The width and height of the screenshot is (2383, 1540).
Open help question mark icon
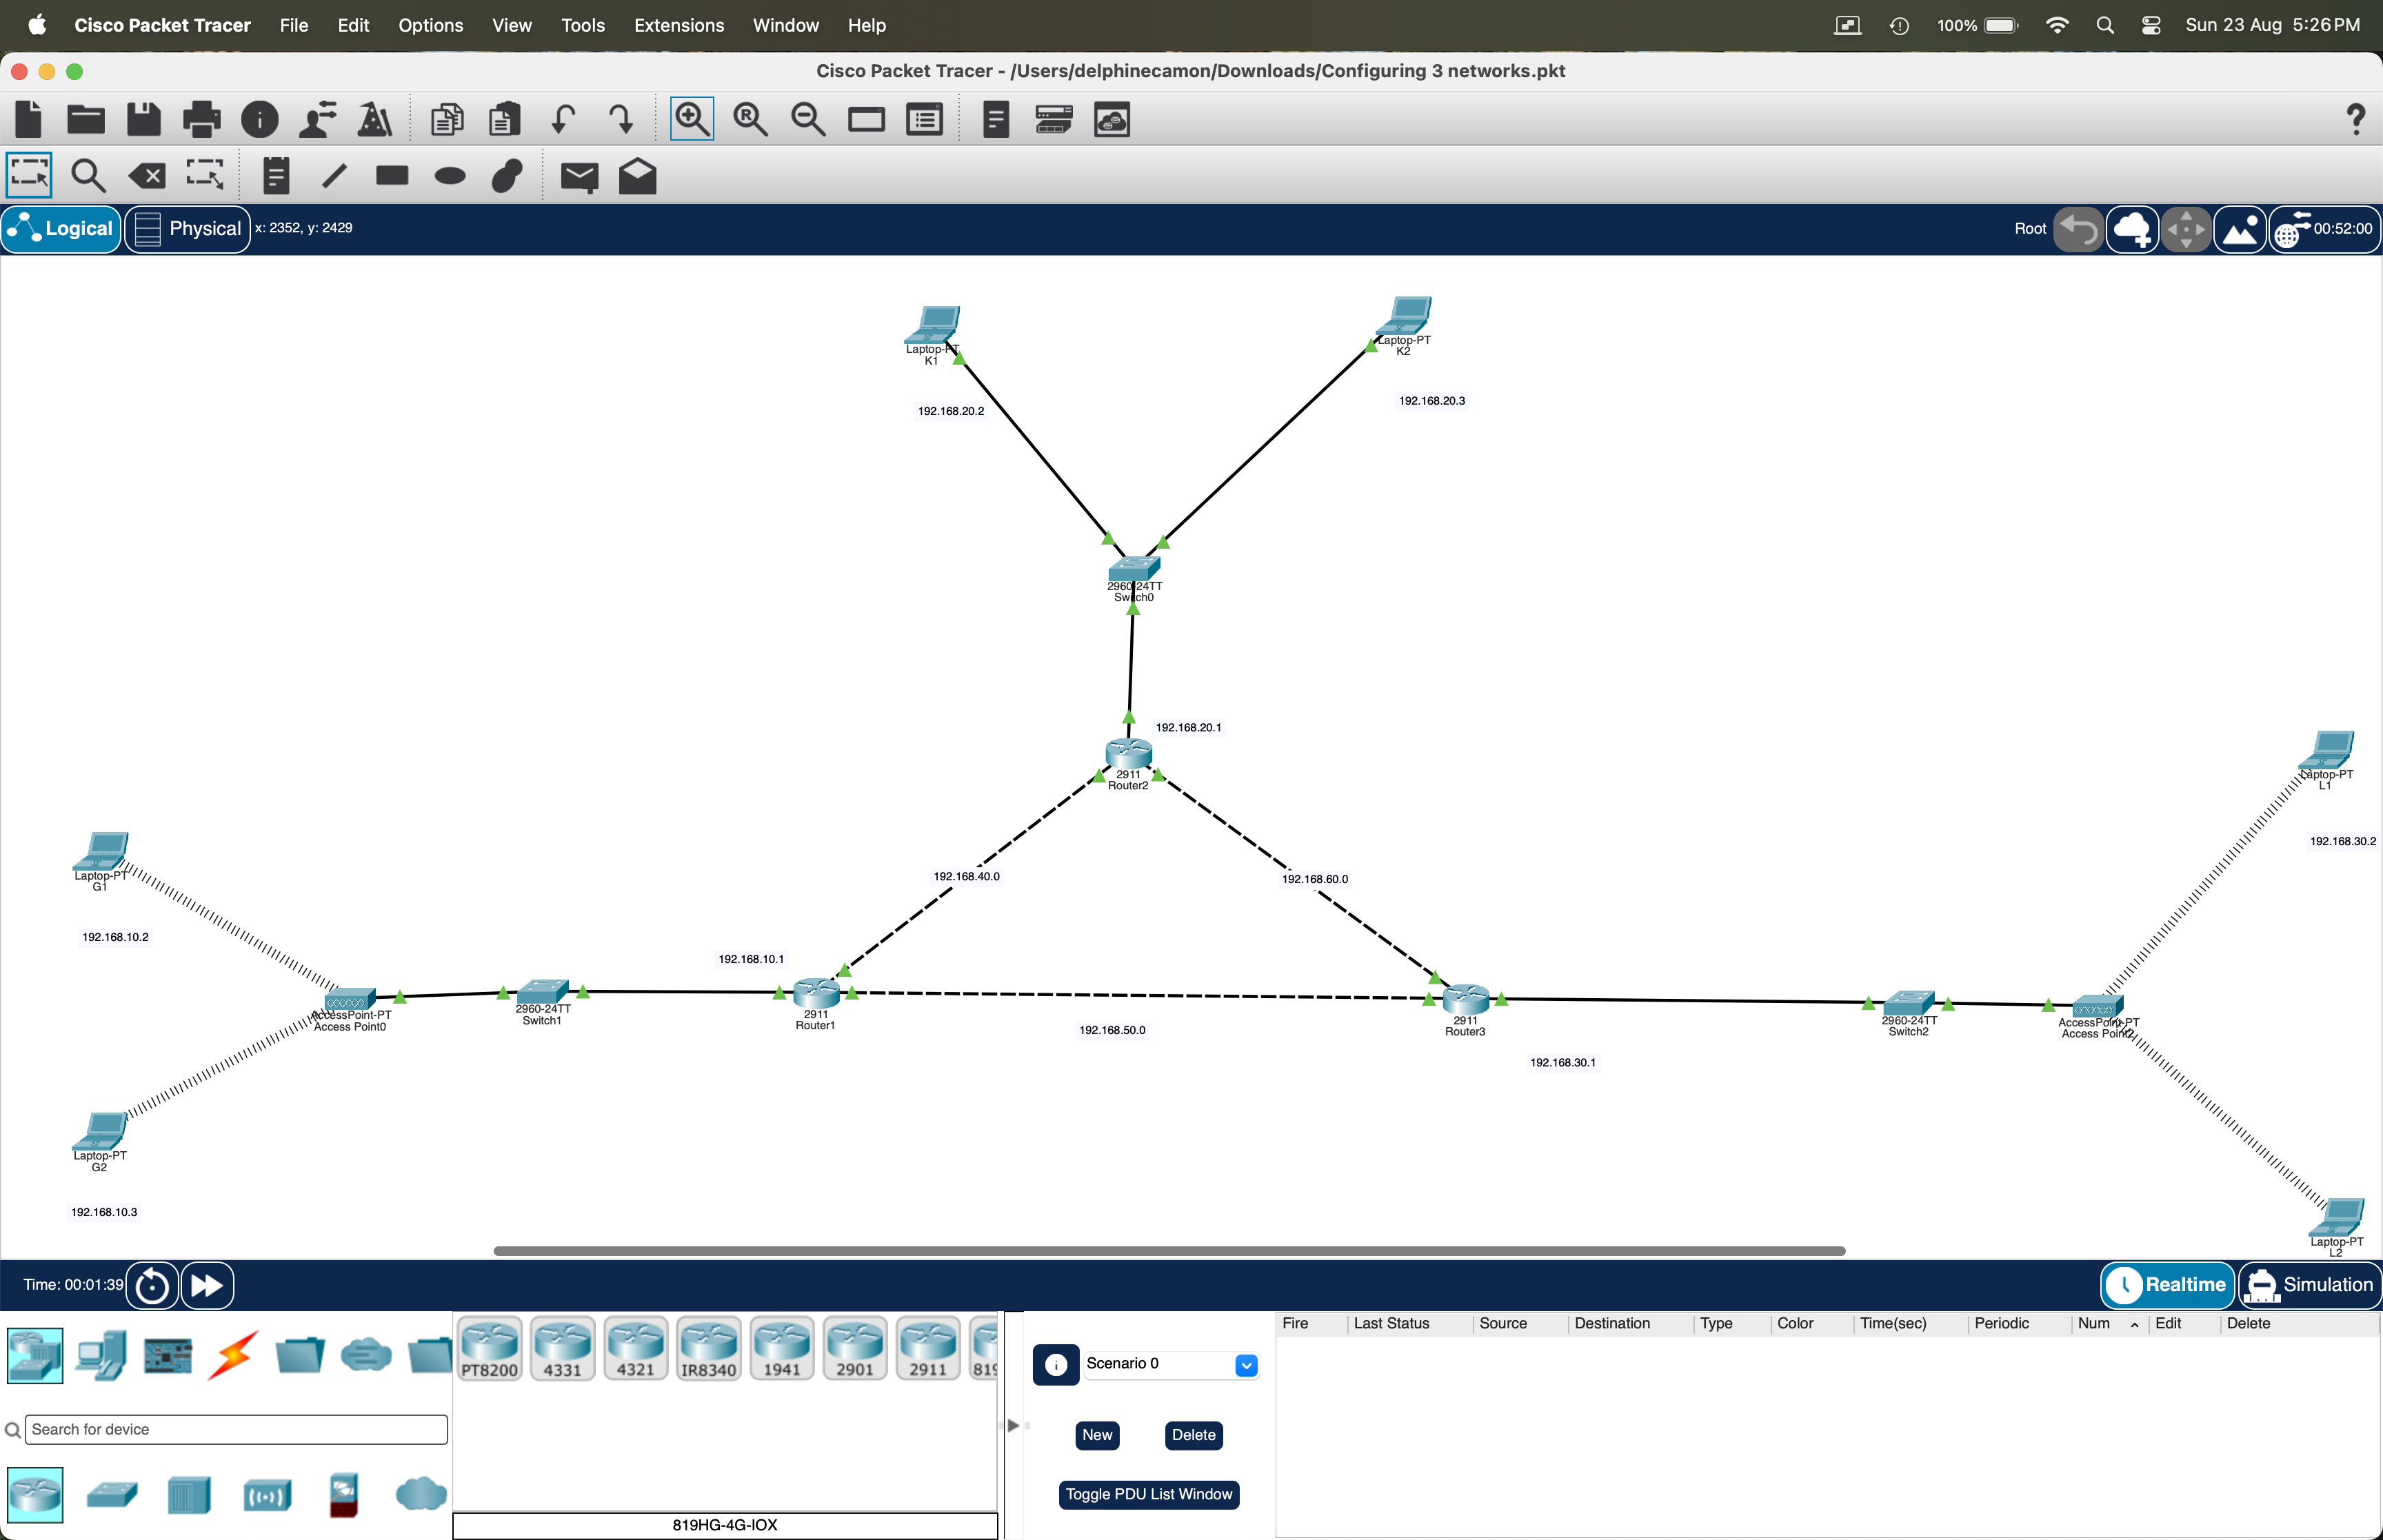(x=2356, y=119)
